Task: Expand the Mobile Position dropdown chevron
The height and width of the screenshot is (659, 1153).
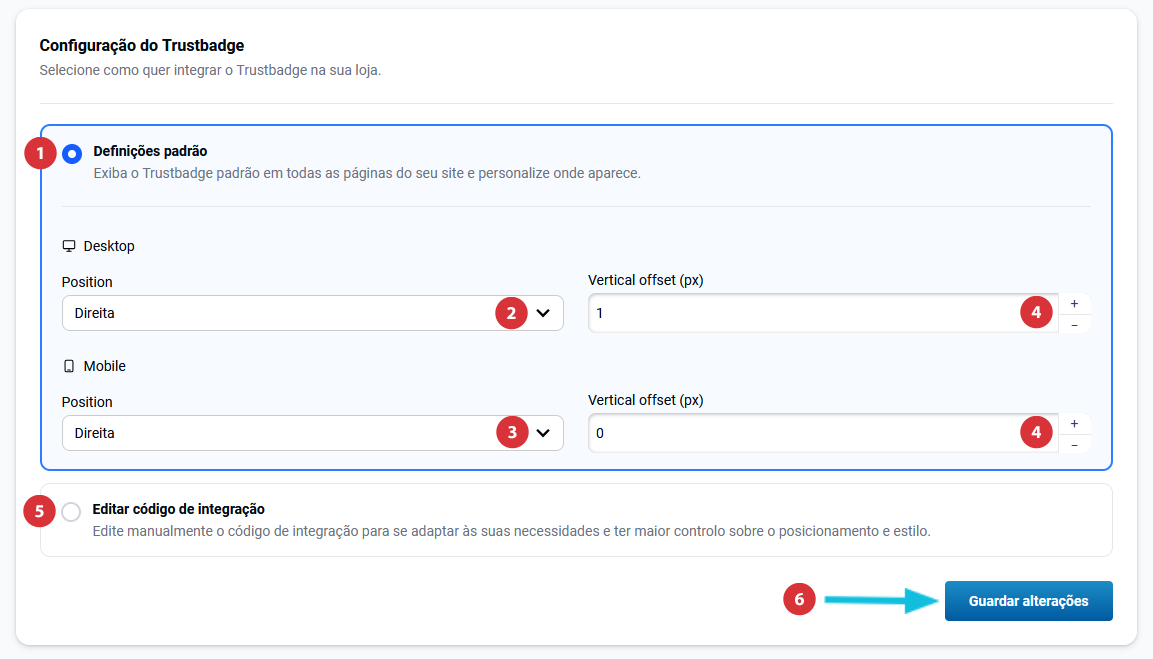Action: (543, 433)
